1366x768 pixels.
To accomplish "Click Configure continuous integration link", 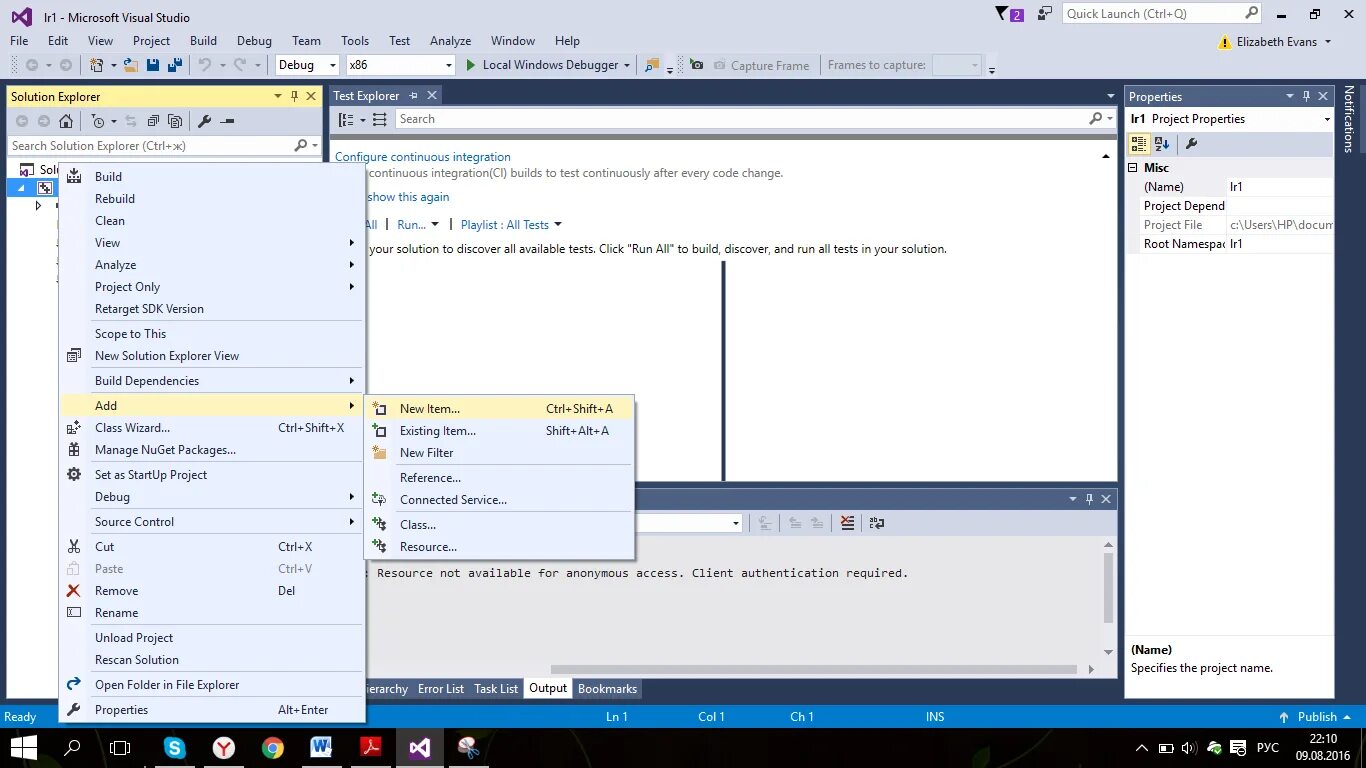I will click(423, 157).
